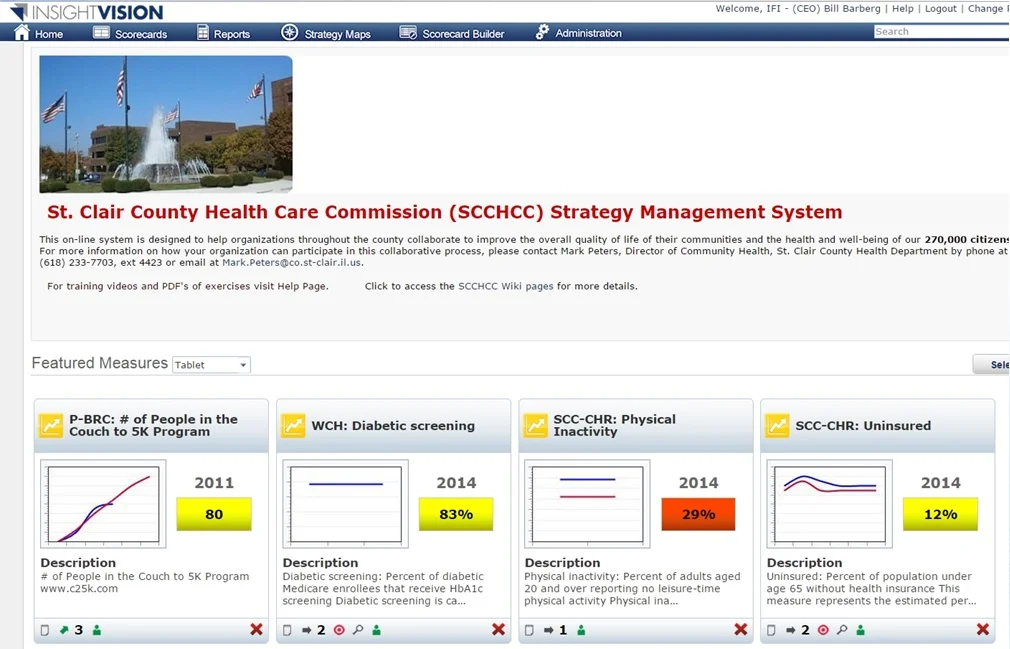Screen dimensions: 1010x649
Task: Open the SCC-CHR: Physical Inactivity title
Action: tap(615, 425)
